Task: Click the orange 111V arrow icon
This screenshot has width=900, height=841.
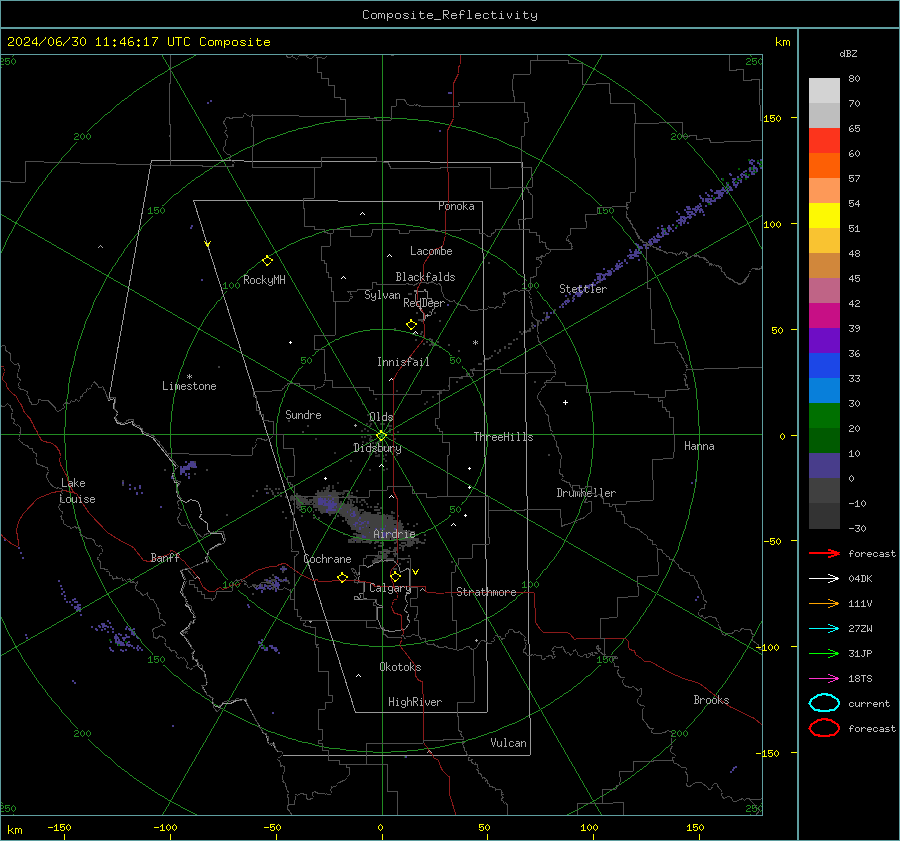Action: [824, 603]
